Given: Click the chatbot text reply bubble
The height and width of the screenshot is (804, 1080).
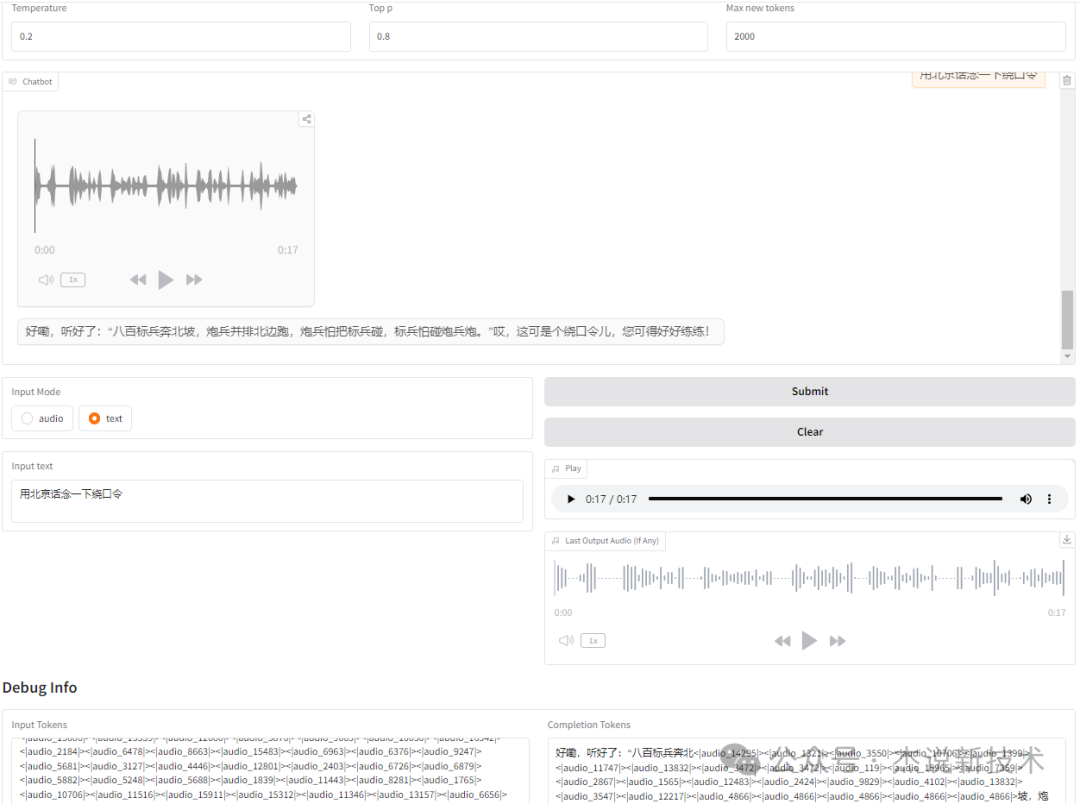Looking at the screenshot, I should point(371,331).
